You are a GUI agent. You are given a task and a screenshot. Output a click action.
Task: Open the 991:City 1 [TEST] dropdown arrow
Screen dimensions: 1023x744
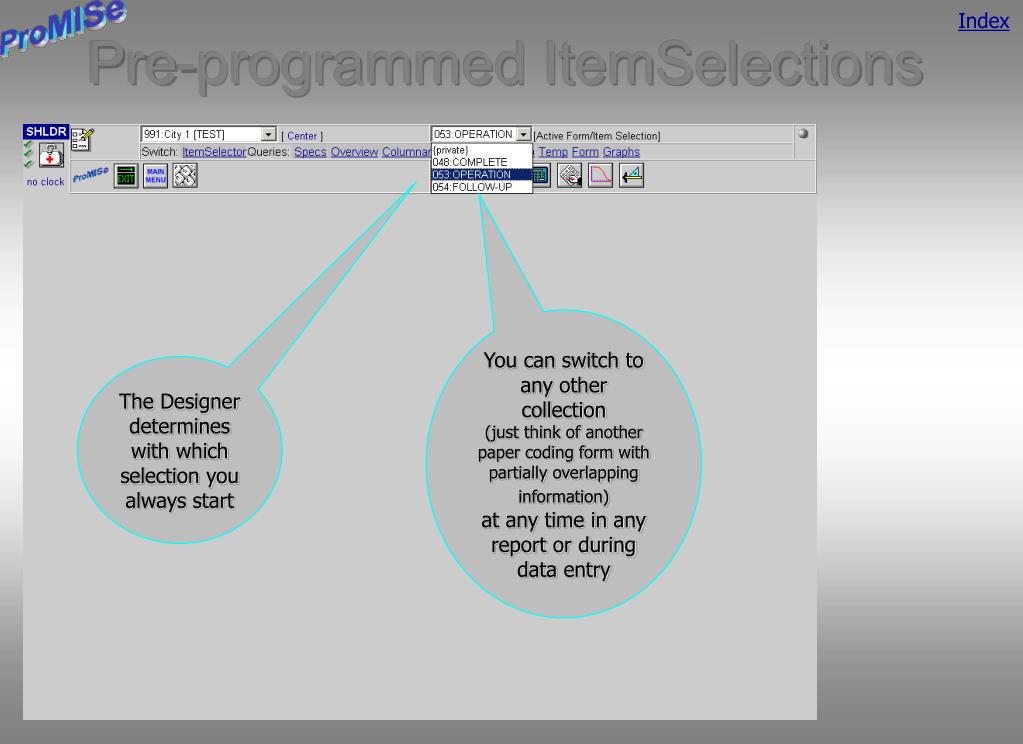click(268, 134)
